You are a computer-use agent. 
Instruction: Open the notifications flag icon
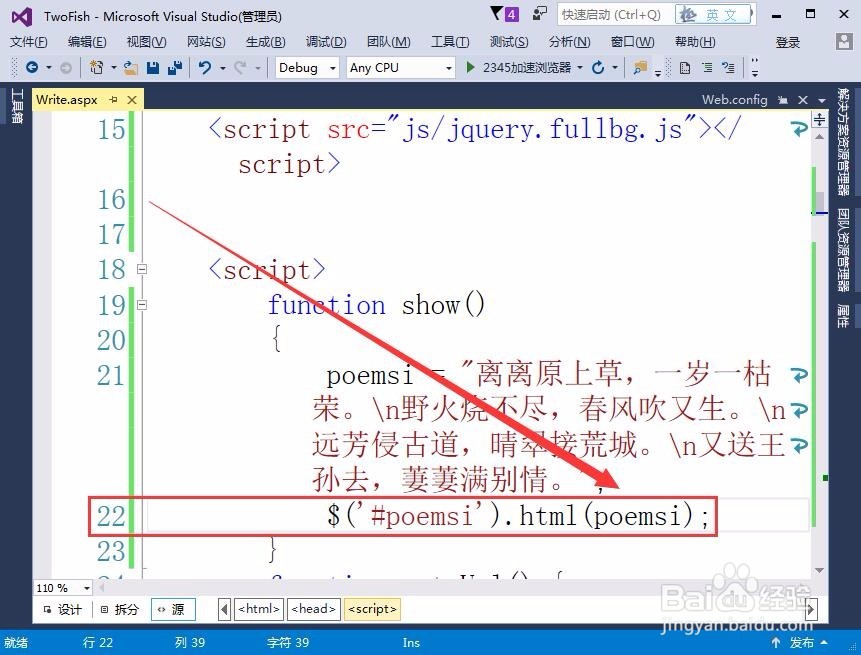pos(504,14)
